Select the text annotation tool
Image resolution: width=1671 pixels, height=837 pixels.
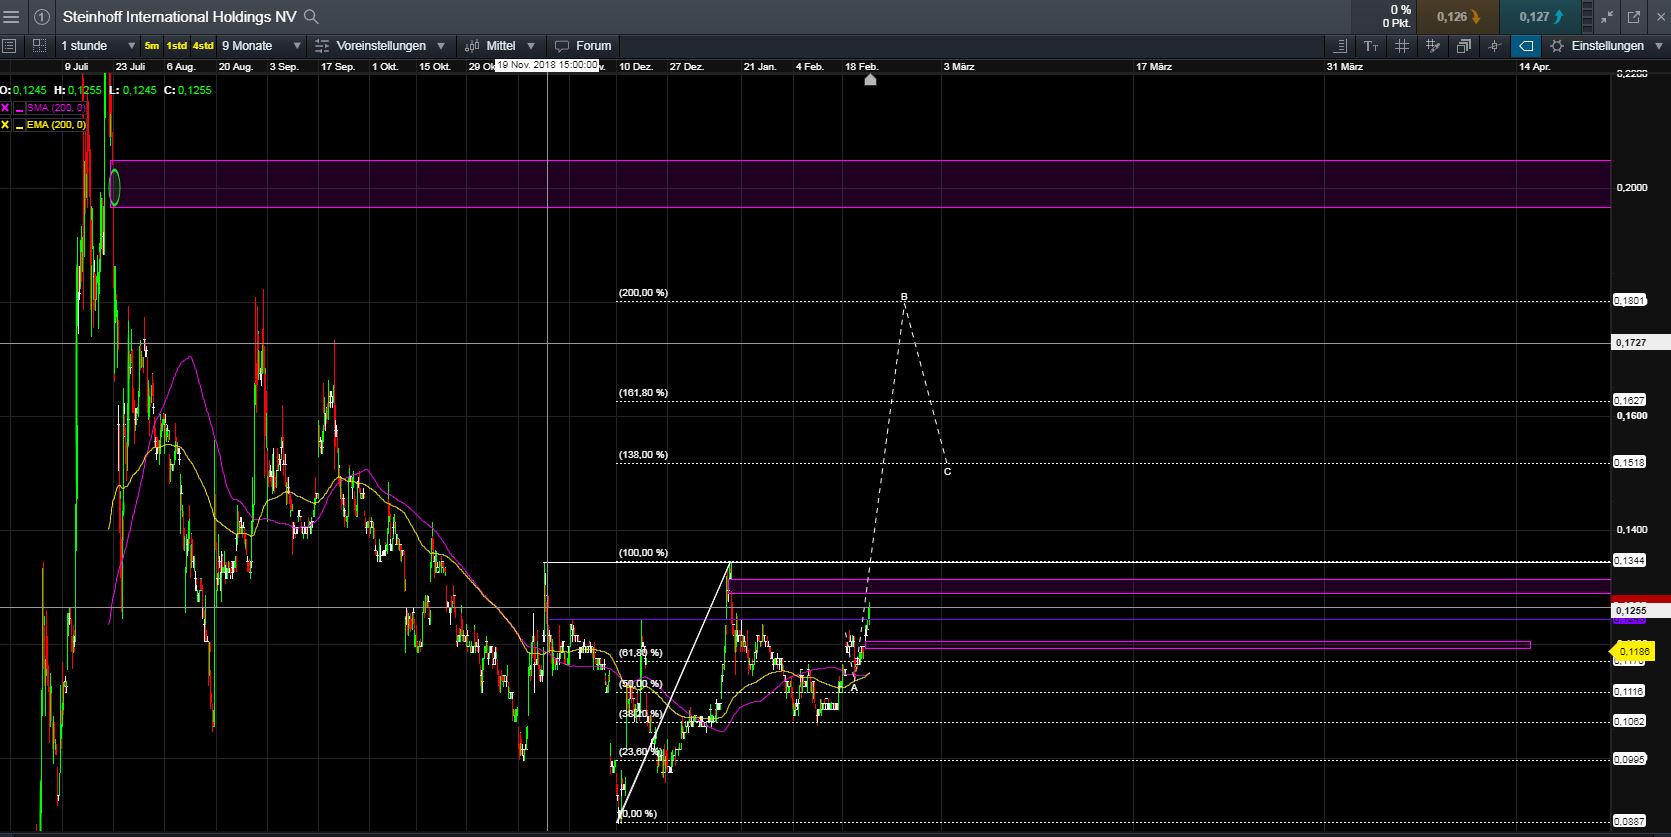click(1371, 46)
